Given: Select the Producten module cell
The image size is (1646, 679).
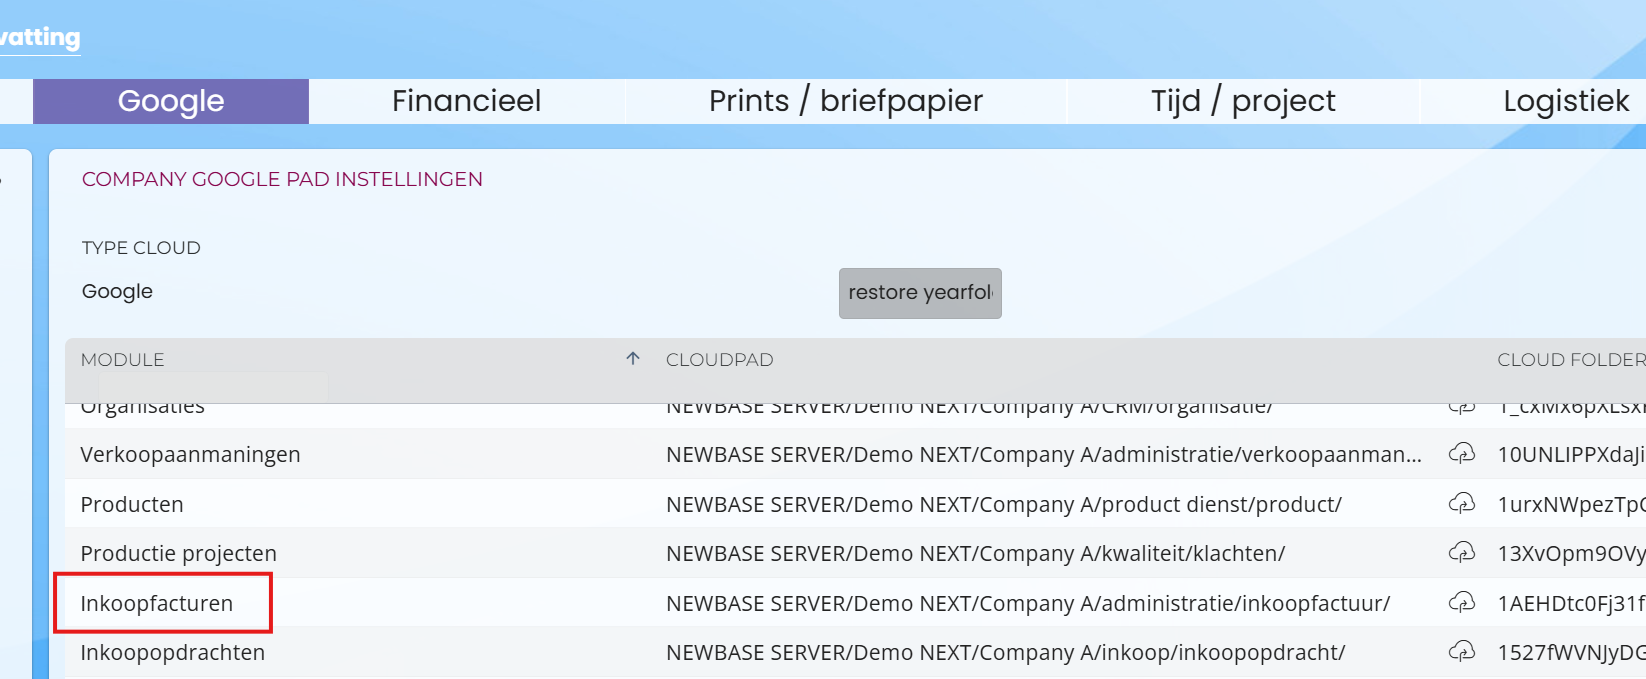Looking at the screenshot, I should (x=132, y=505).
